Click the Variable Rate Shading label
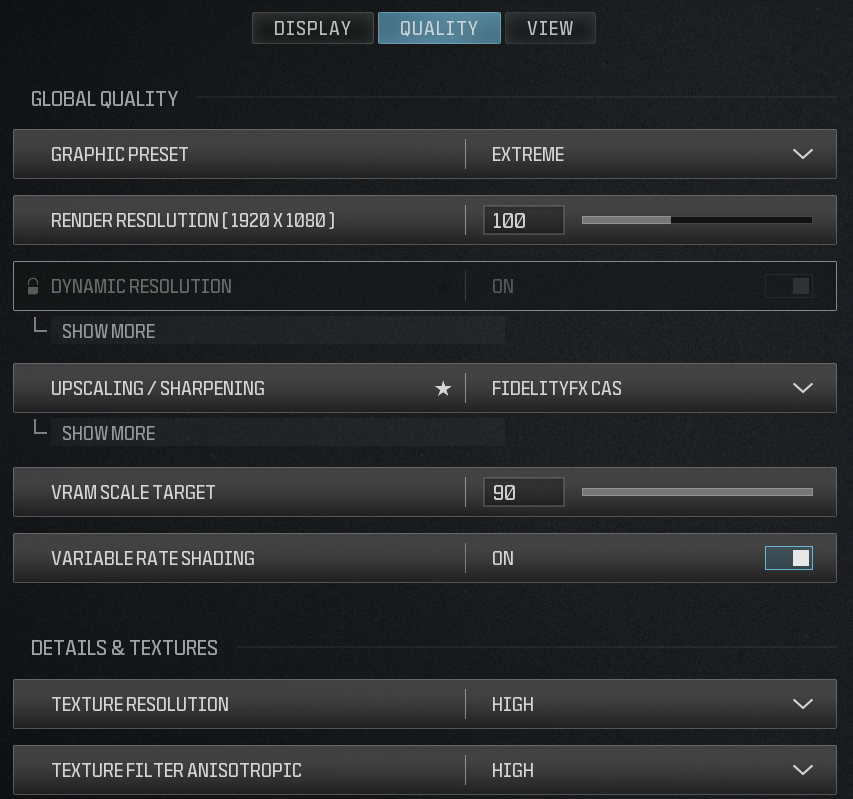The width and height of the screenshot is (853, 799). pos(153,558)
